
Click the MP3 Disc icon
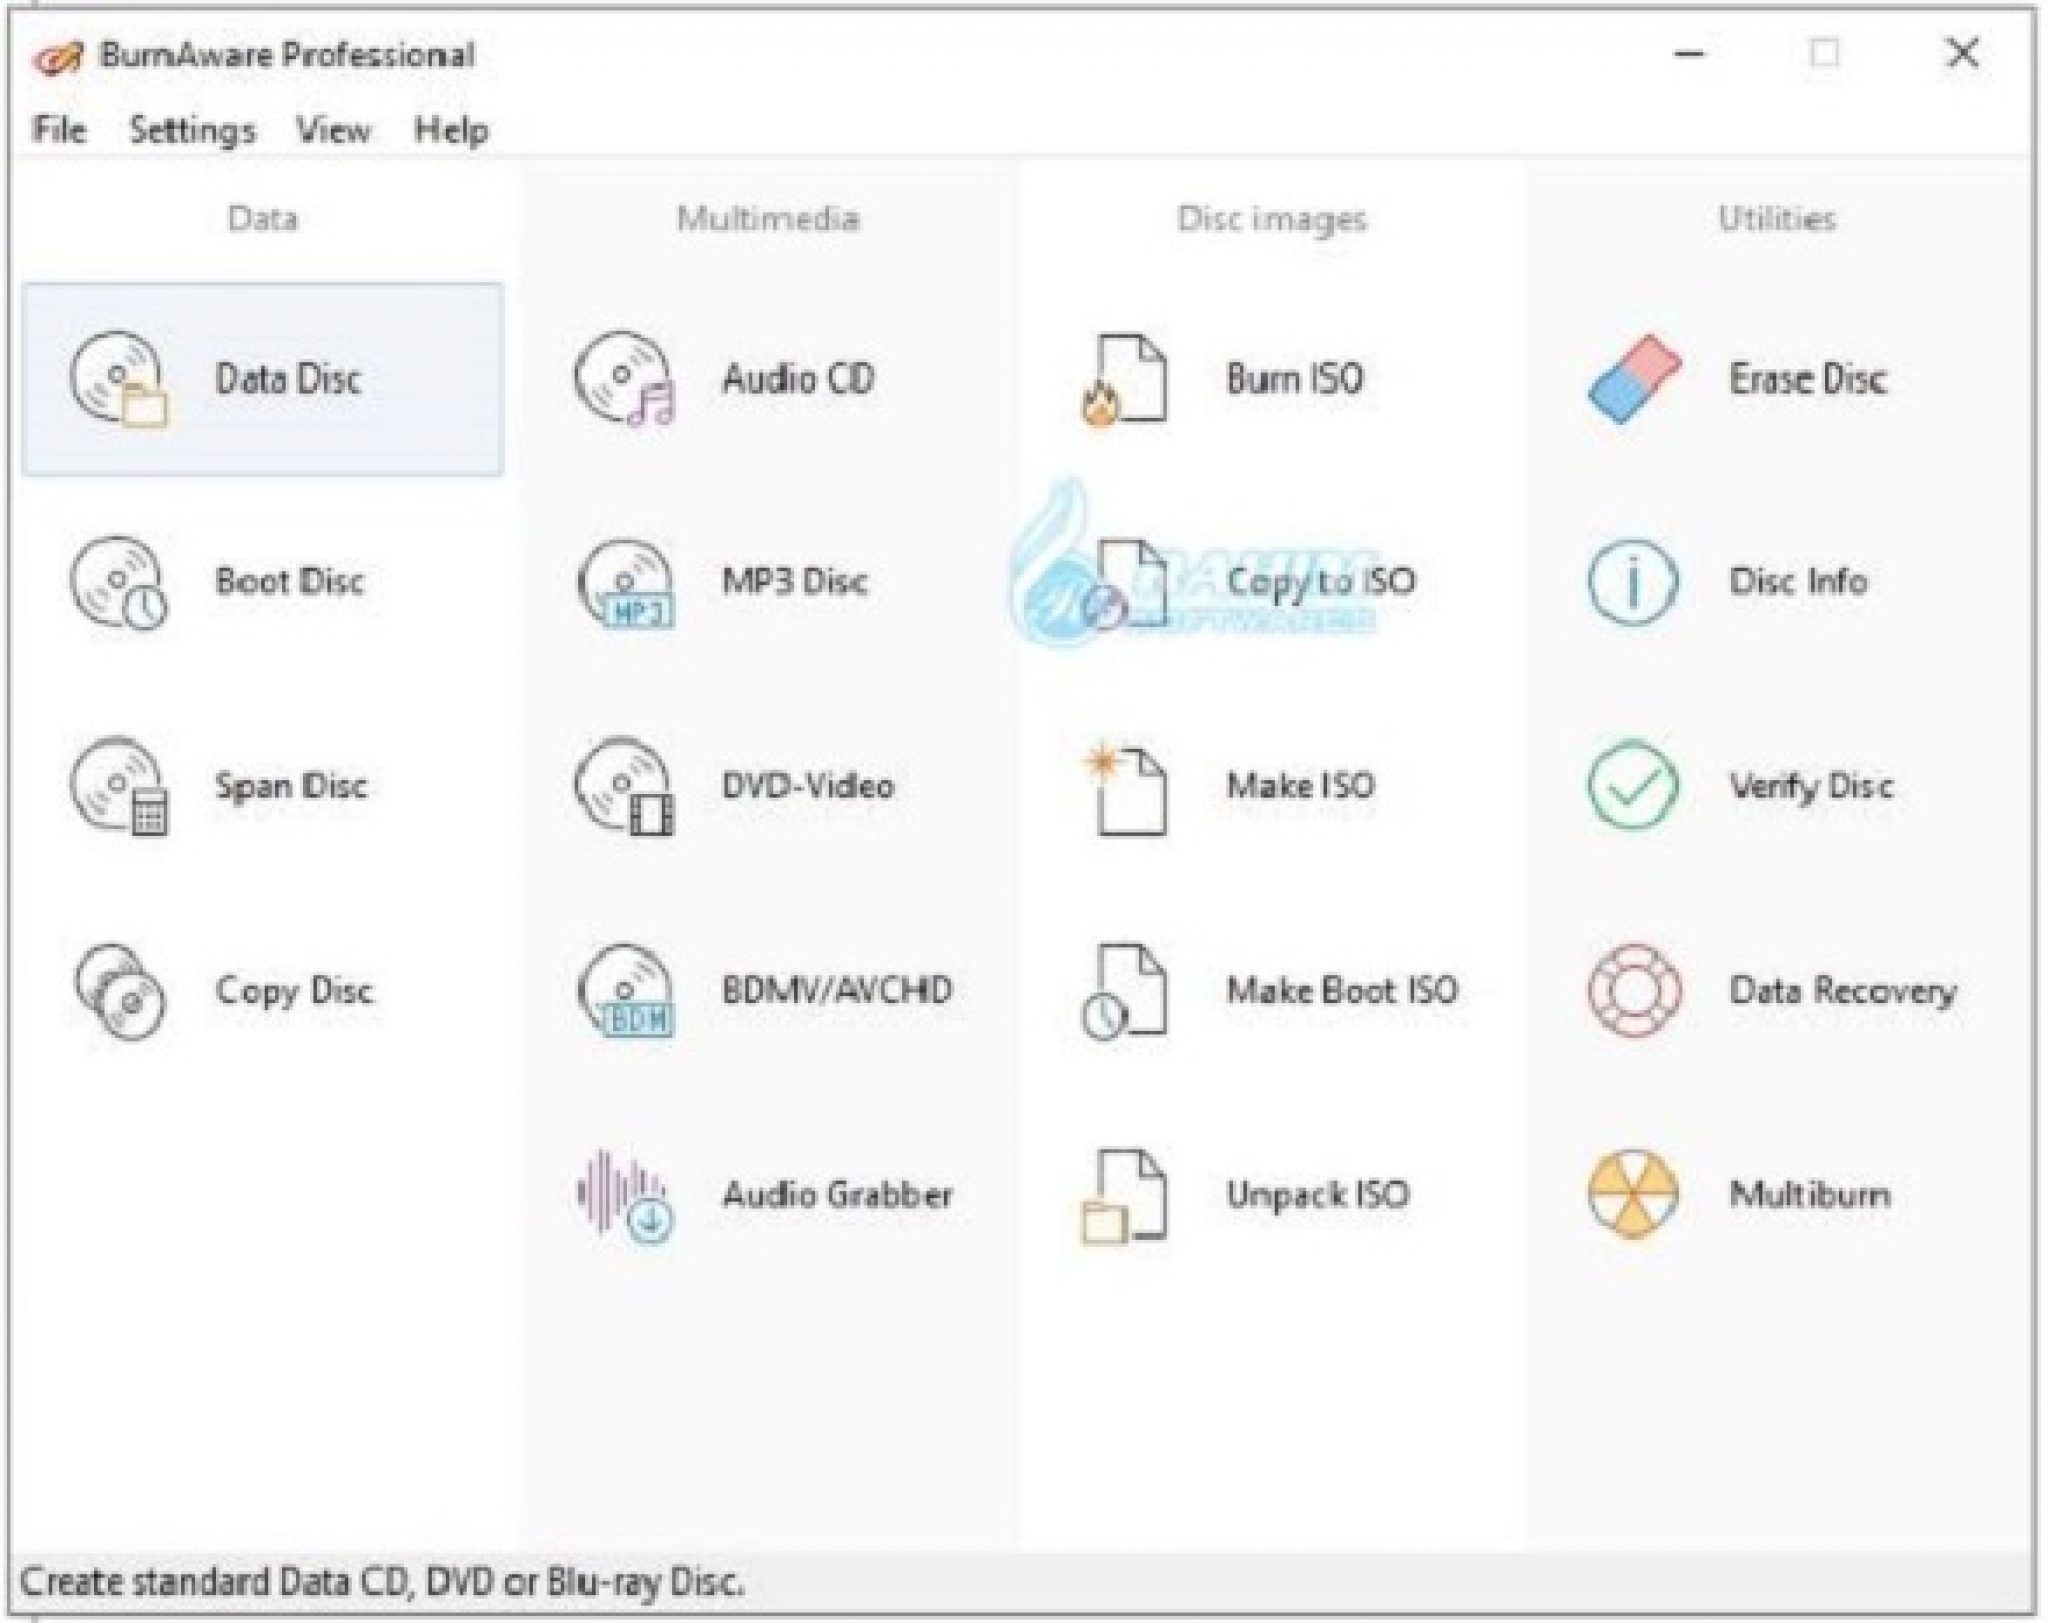point(624,584)
